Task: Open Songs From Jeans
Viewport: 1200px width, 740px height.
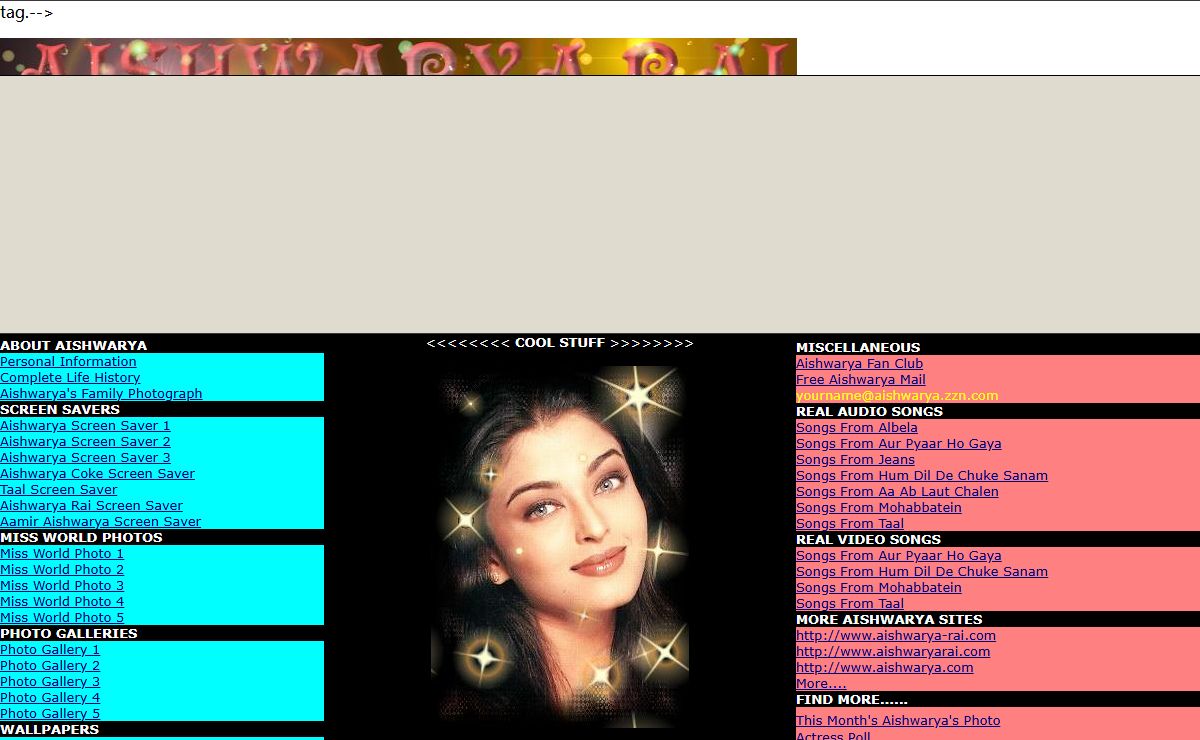Action: click(855, 460)
